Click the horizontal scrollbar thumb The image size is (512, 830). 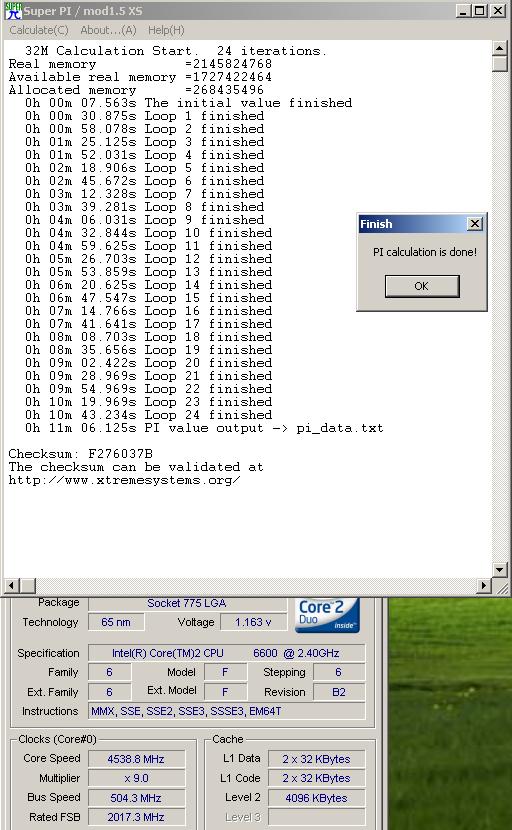tap(28, 585)
